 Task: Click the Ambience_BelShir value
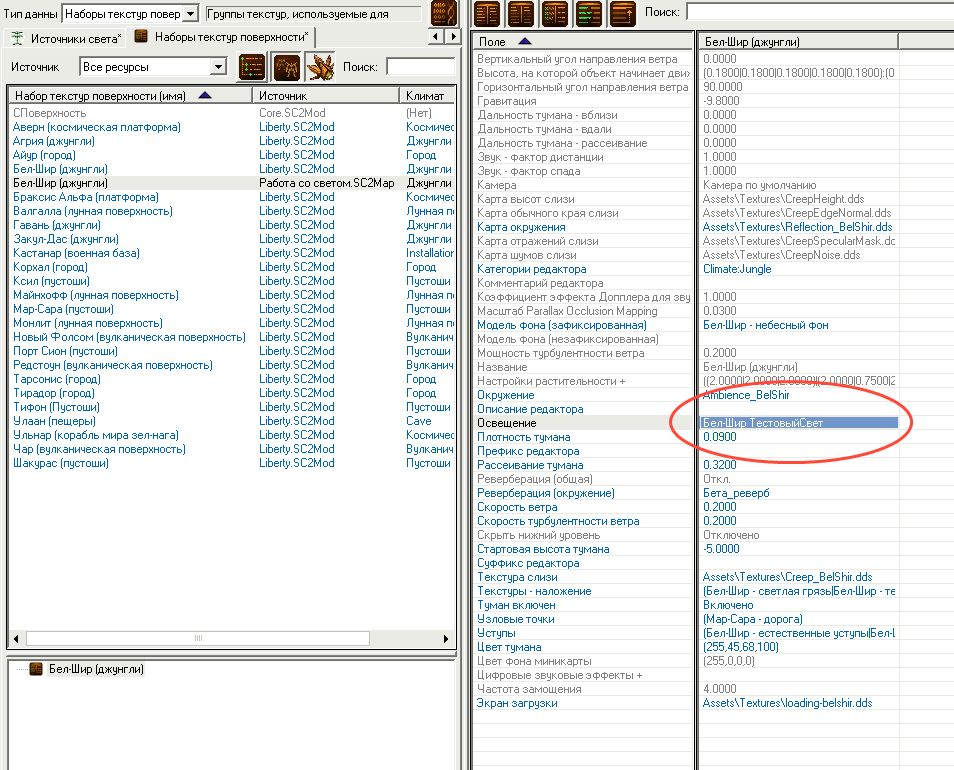click(746, 395)
